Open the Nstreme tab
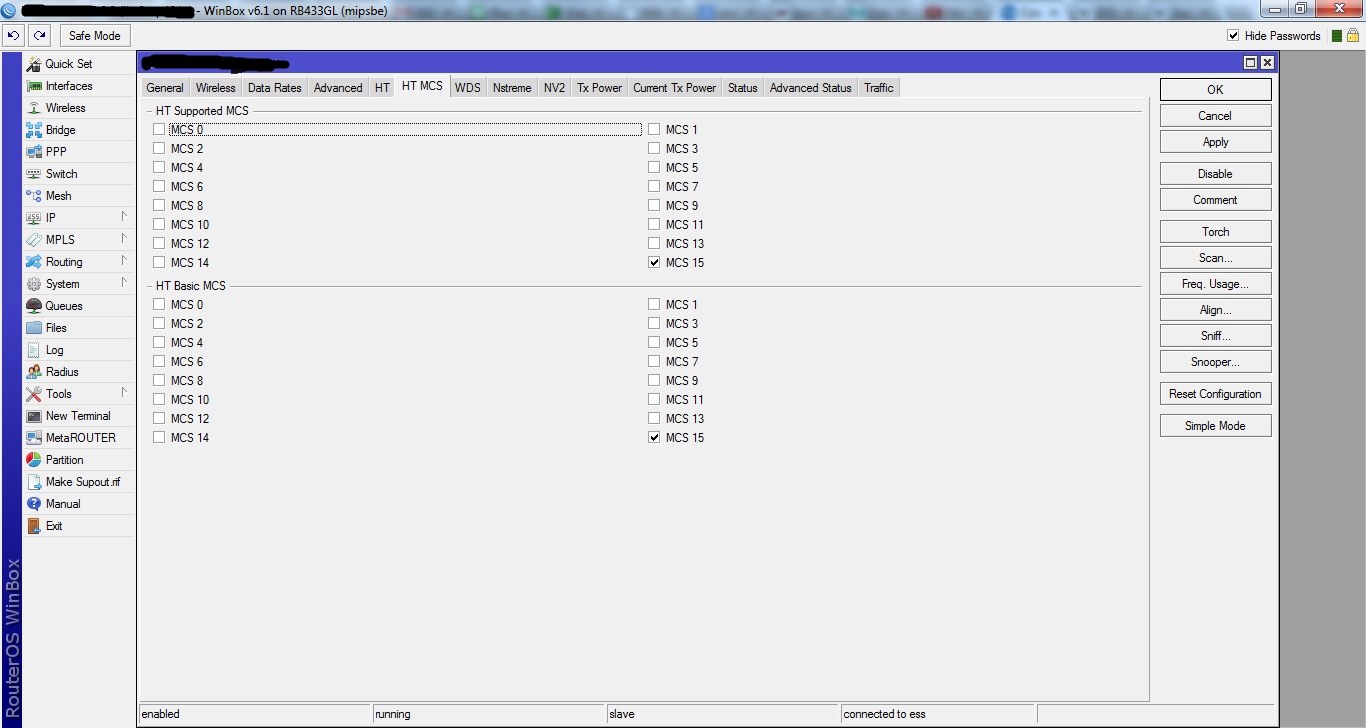The height and width of the screenshot is (728, 1366). pyautogui.click(x=512, y=88)
